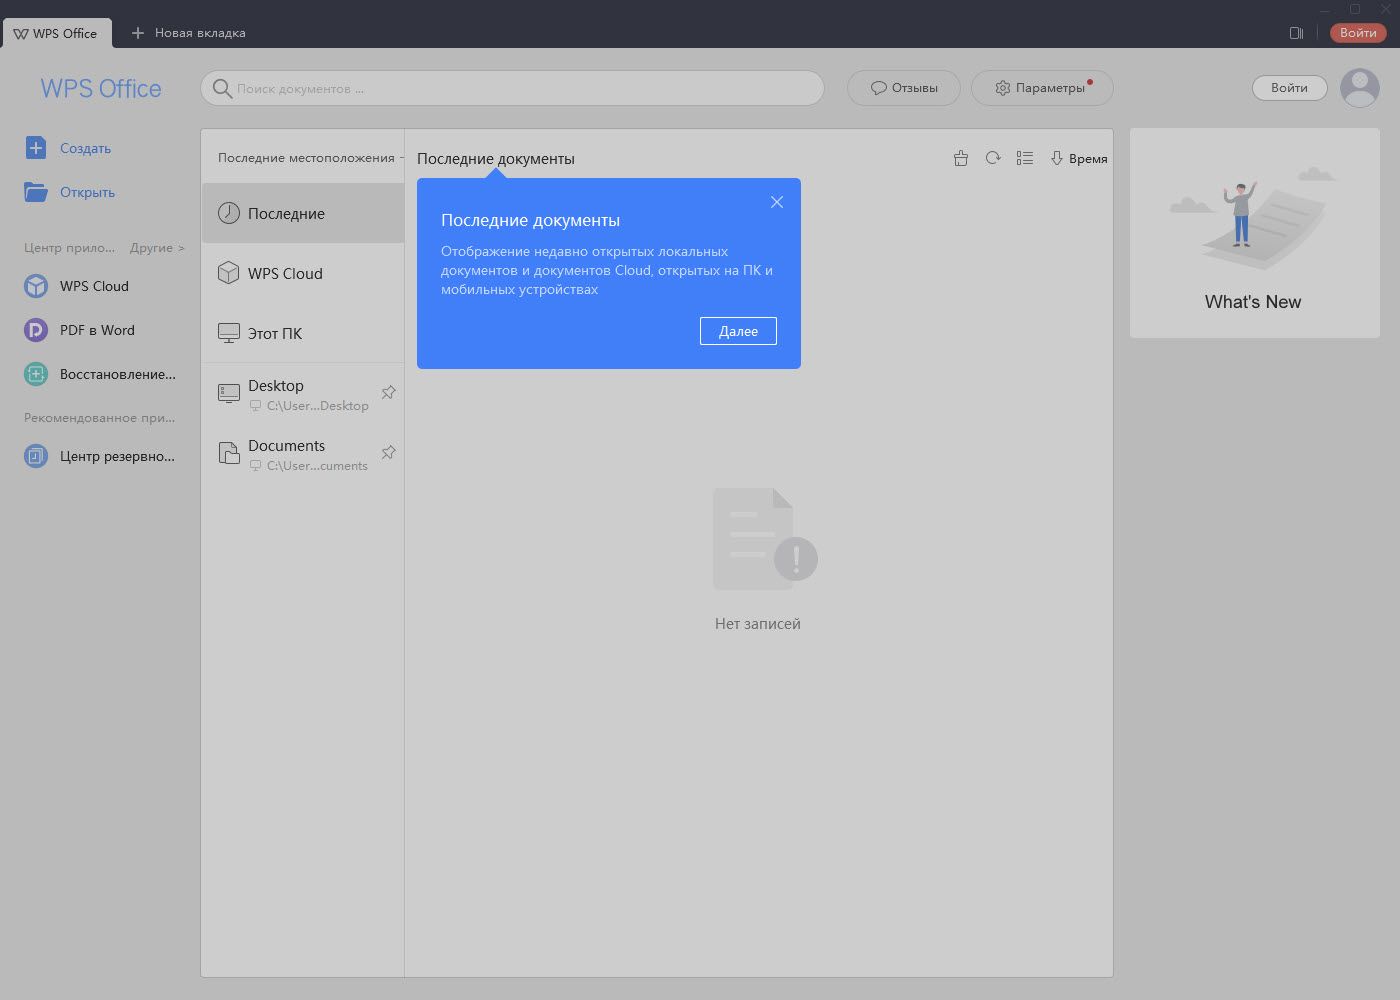The image size is (1400, 1000).
Task: Click the red Войти button in title bar
Action: click(1358, 33)
